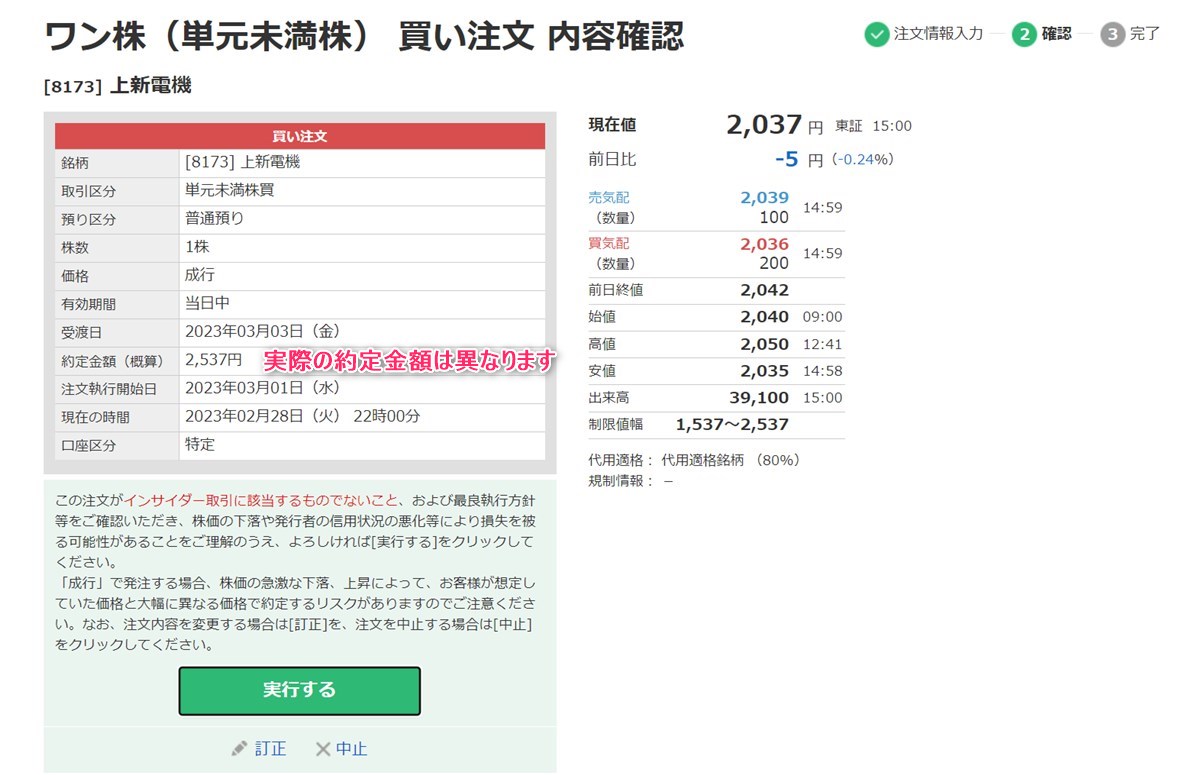
Task: Click the 売気配 blue label
Action: [x=609, y=198]
